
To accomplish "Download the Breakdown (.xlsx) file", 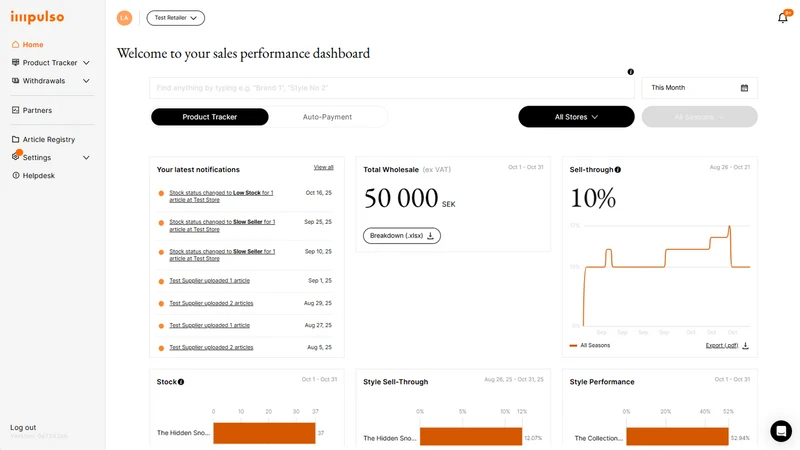I will (402, 236).
